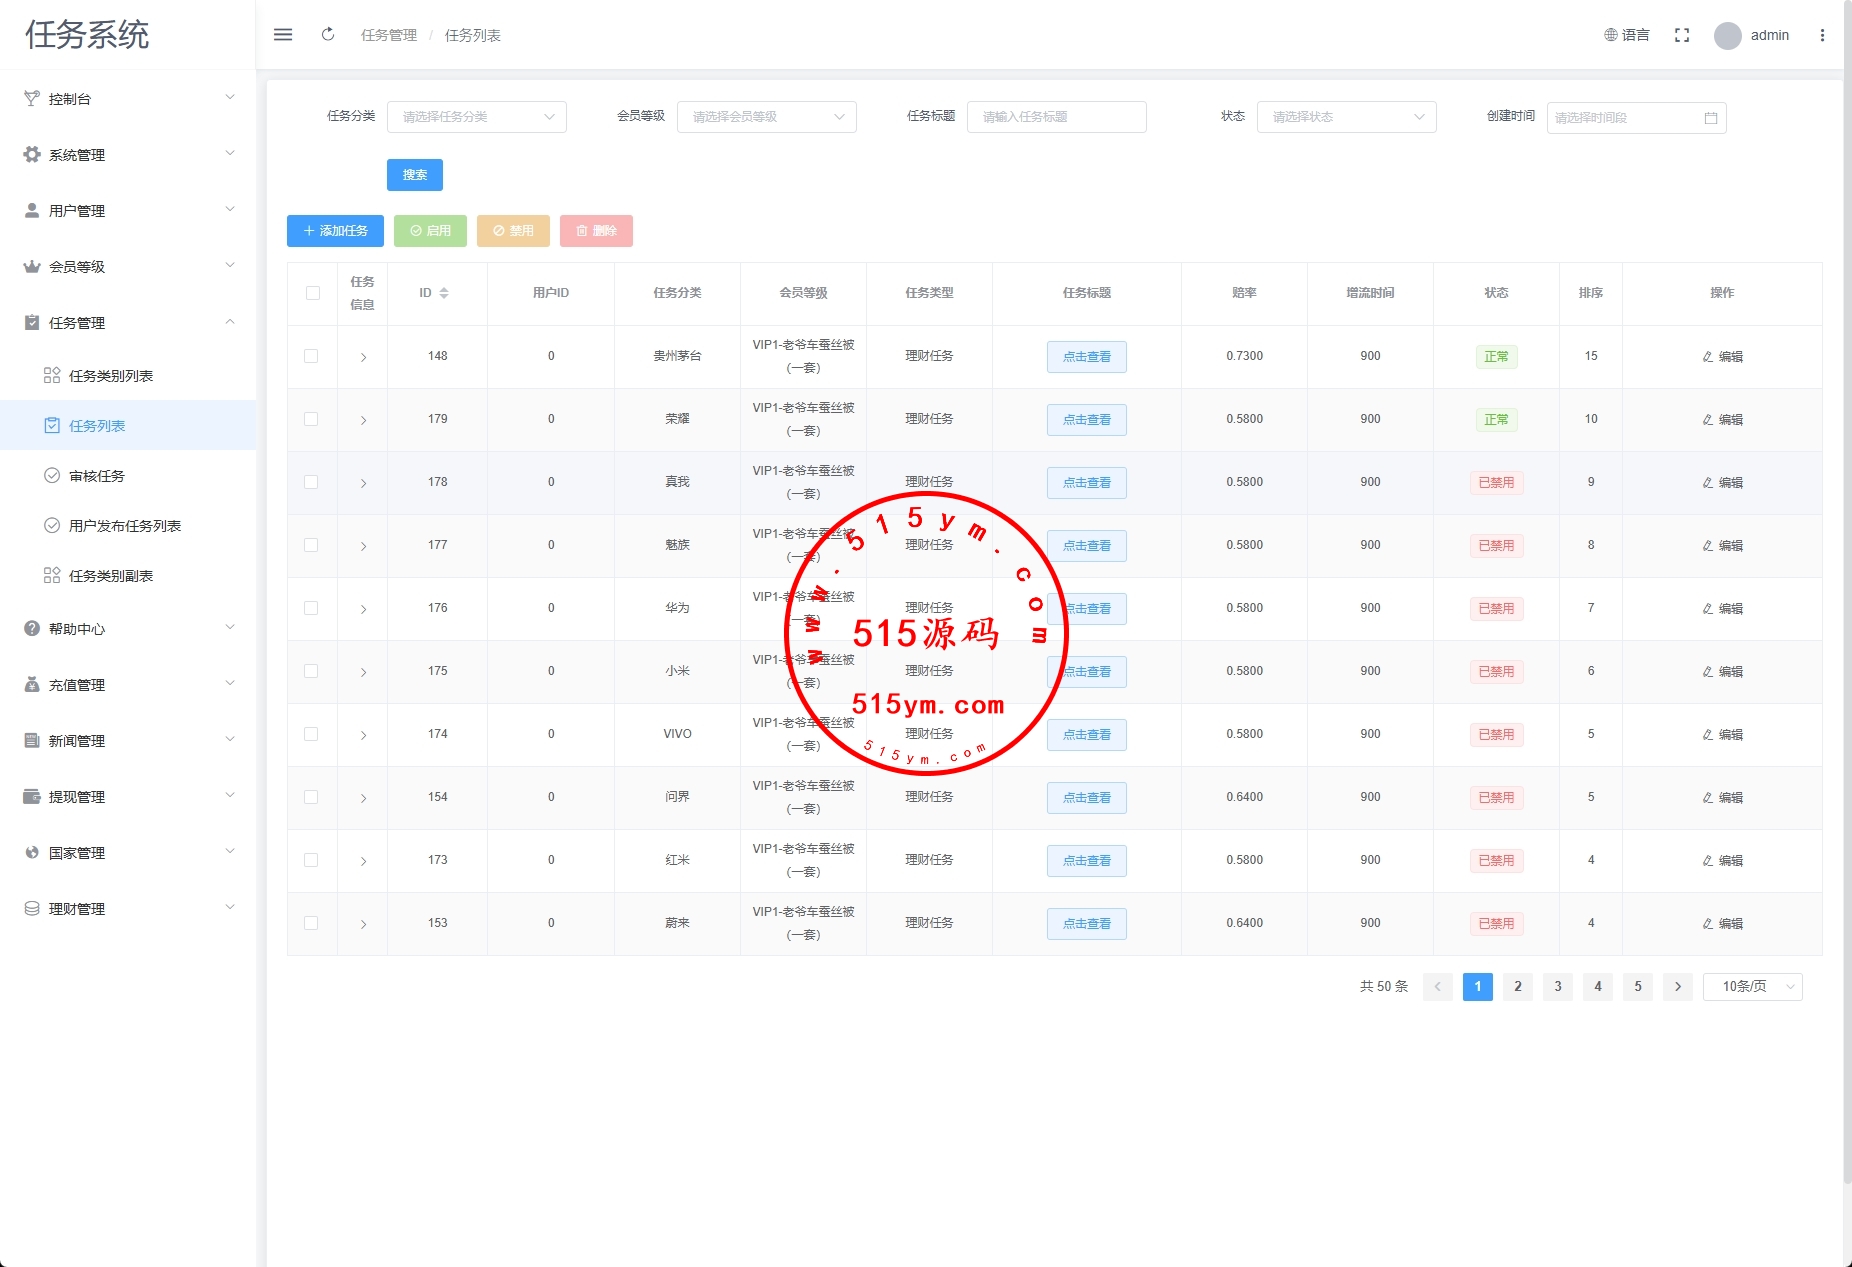Collapse the sidebar with the hamburger icon
Image resolution: width=1852 pixels, height=1267 pixels.
(283, 35)
